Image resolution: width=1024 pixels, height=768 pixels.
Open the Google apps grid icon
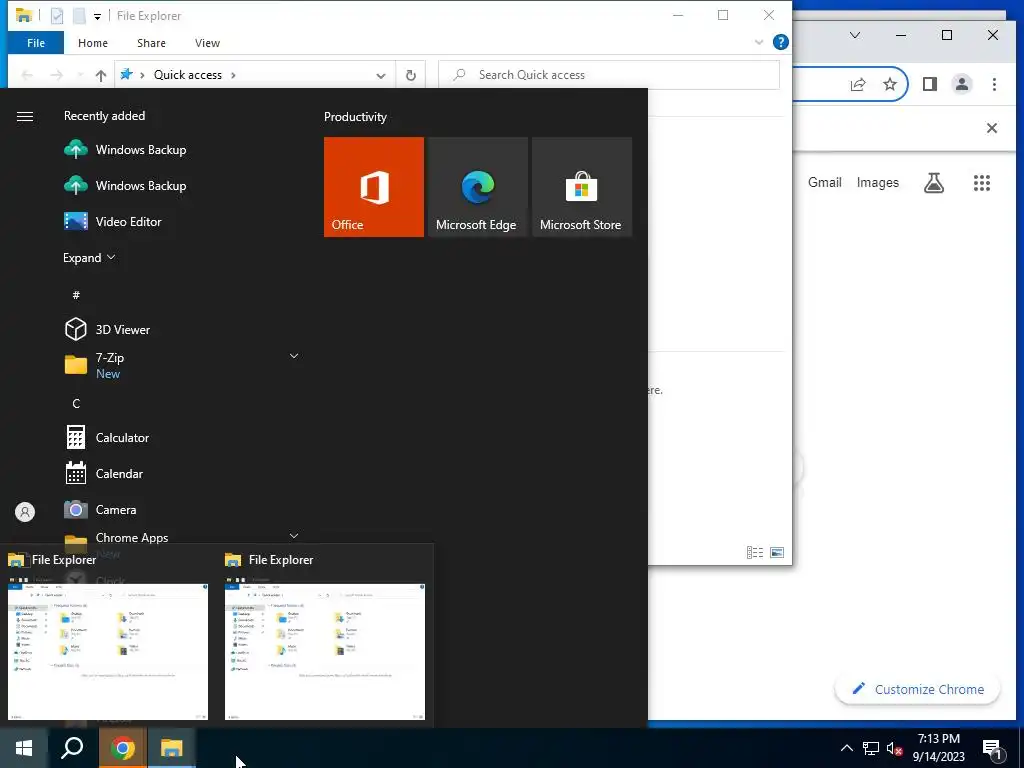pyautogui.click(x=982, y=183)
